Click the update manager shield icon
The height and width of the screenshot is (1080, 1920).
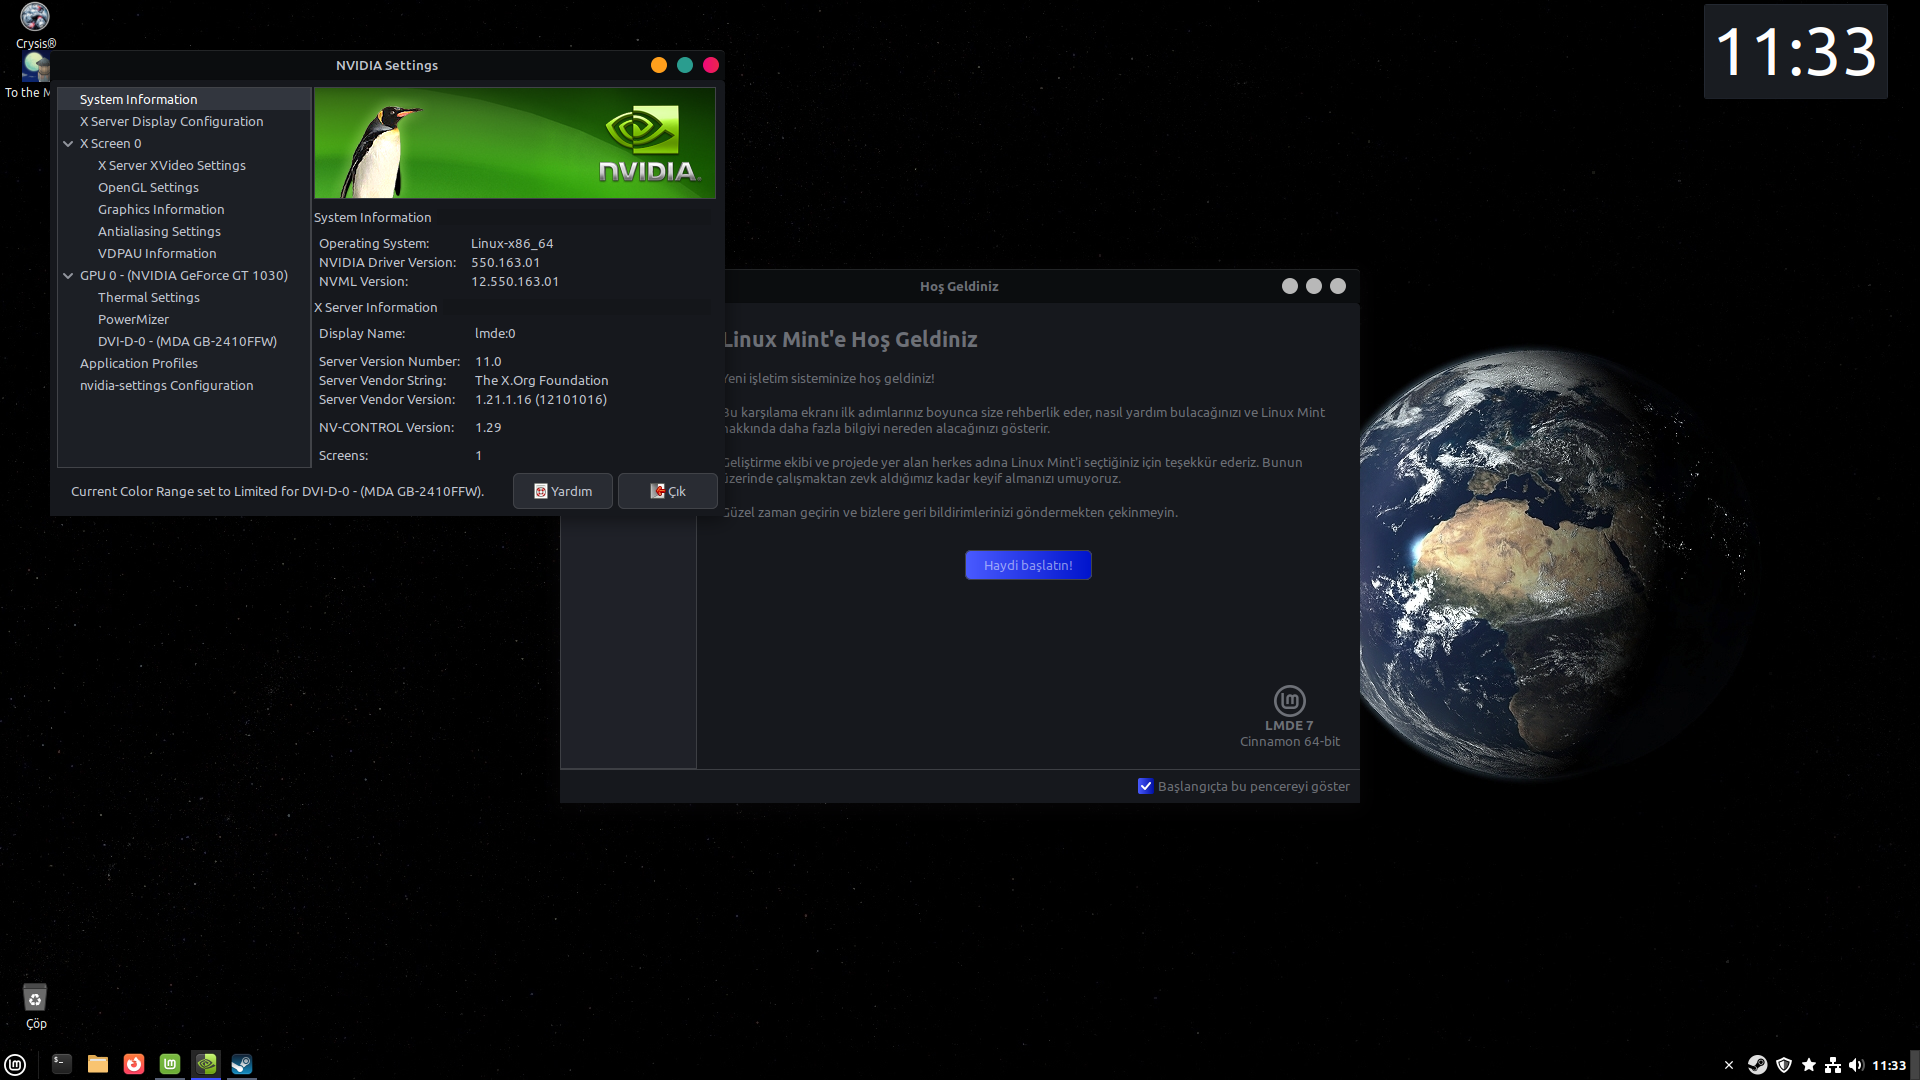[1784, 1065]
